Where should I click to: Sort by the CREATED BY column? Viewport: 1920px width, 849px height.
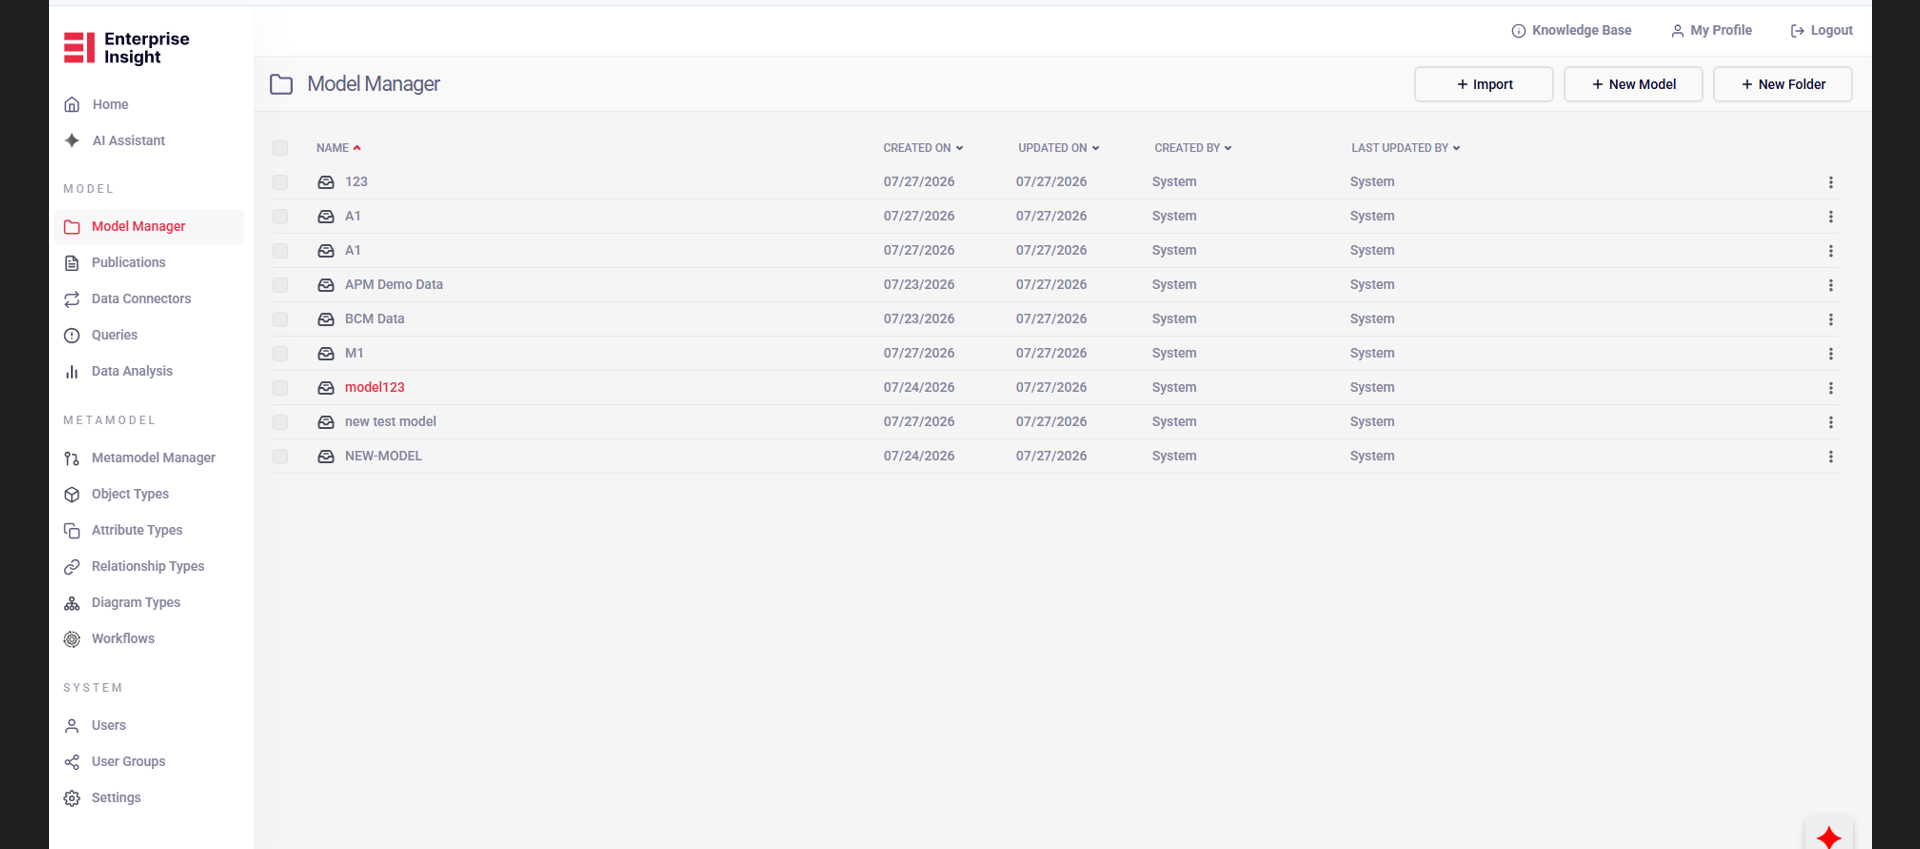(1193, 148)
